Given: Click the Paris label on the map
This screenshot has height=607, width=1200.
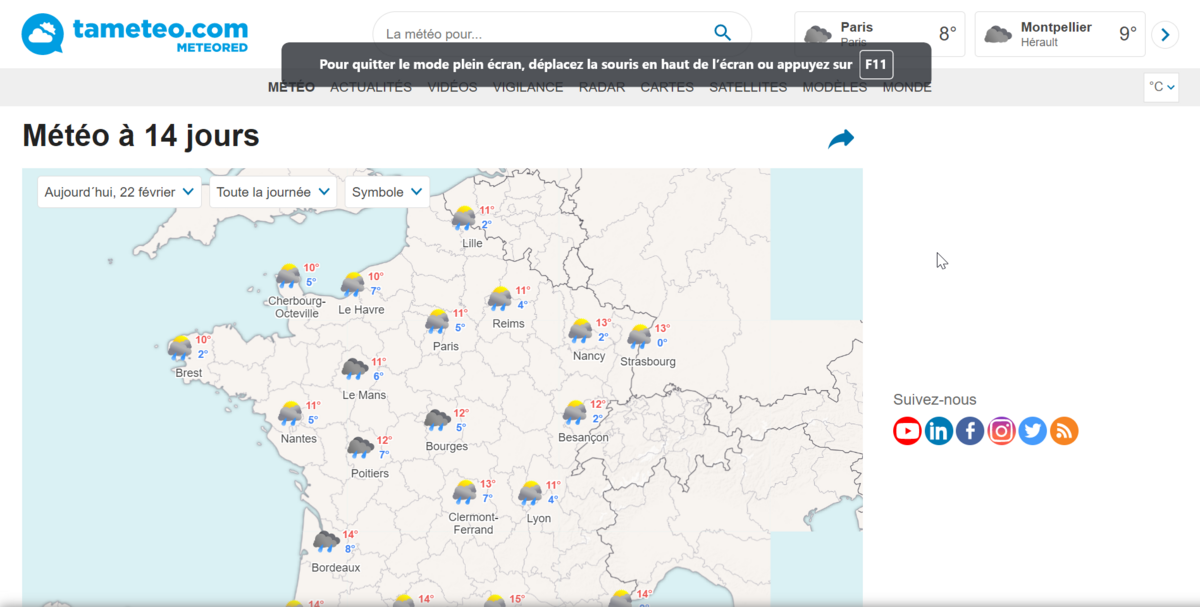Looking at the screenshot, I should 446,346.
